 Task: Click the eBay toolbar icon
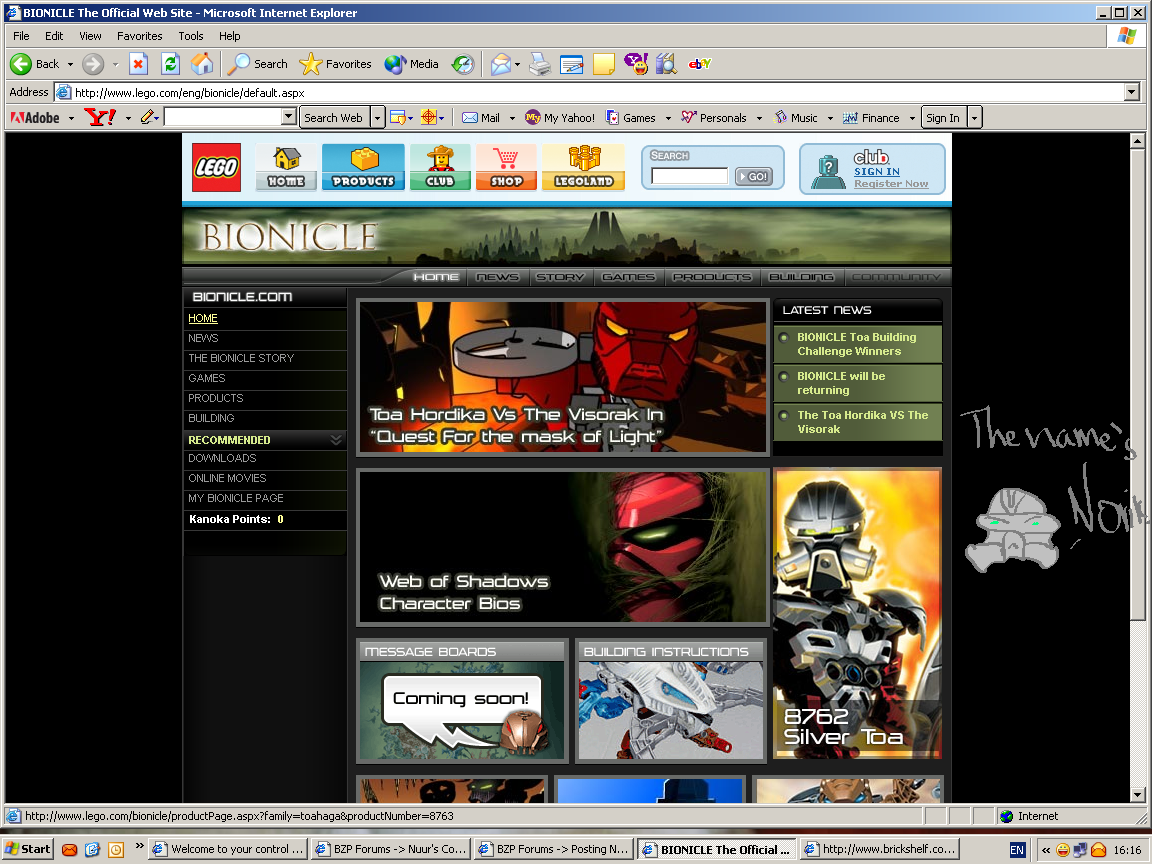pyautogui.click(x=699, y=64)
